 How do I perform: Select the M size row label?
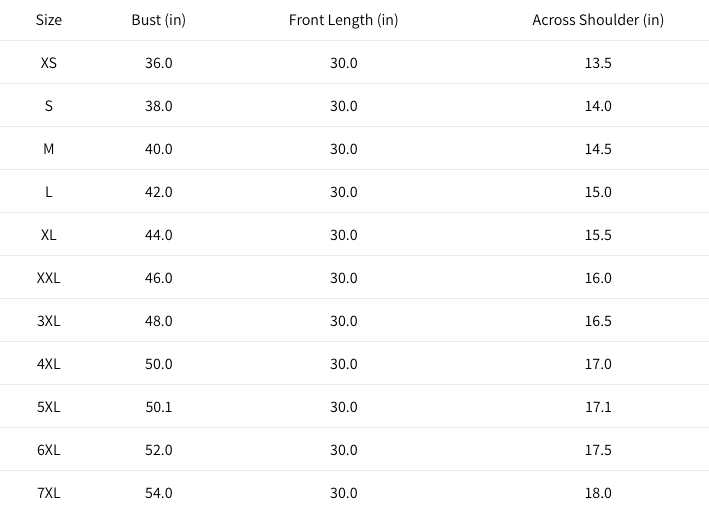[x=48, y=149]
